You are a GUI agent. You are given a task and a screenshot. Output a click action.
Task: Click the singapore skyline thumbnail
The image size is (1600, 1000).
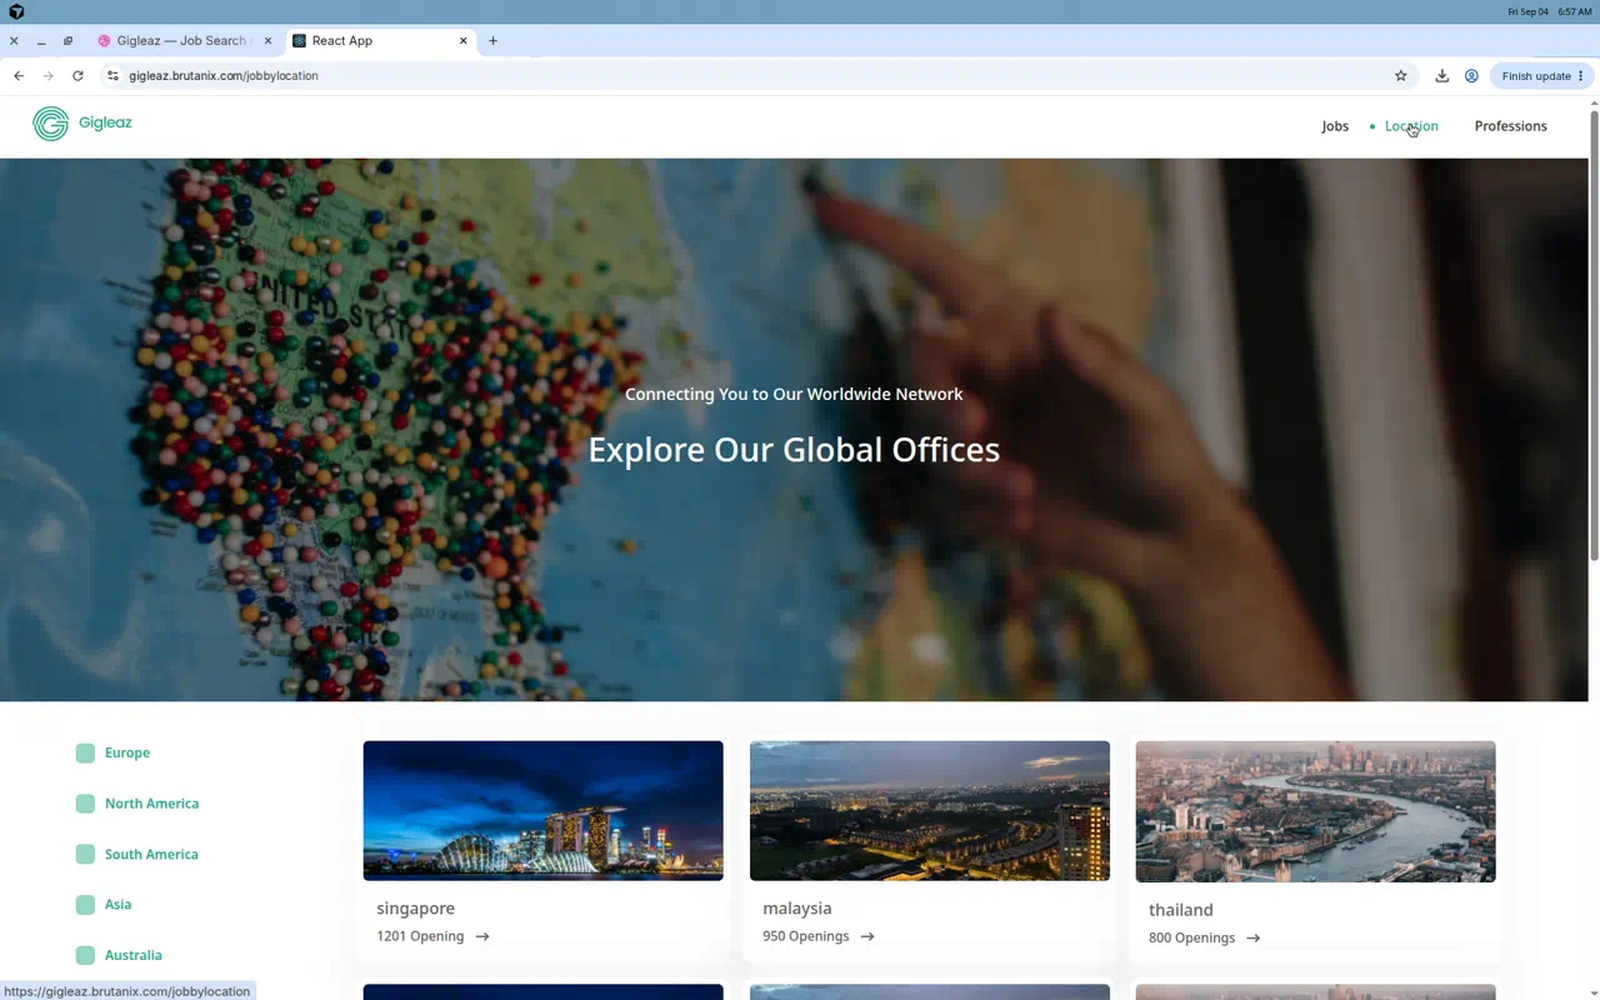(543, 811)
